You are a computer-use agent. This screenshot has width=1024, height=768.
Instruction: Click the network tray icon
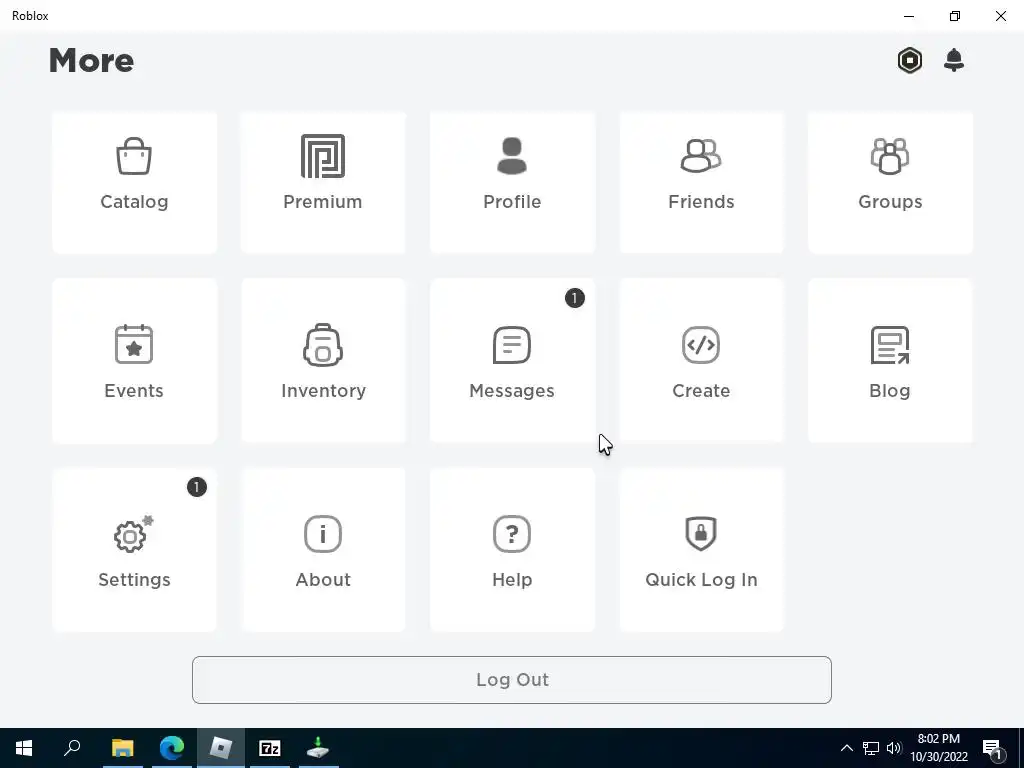coord(871,748)
